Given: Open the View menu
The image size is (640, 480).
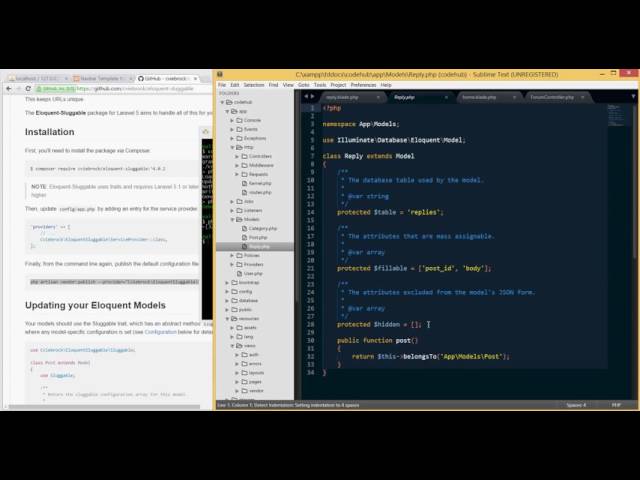Looking at the screenshot, I should pyautogui.click(x=288, y=85).
